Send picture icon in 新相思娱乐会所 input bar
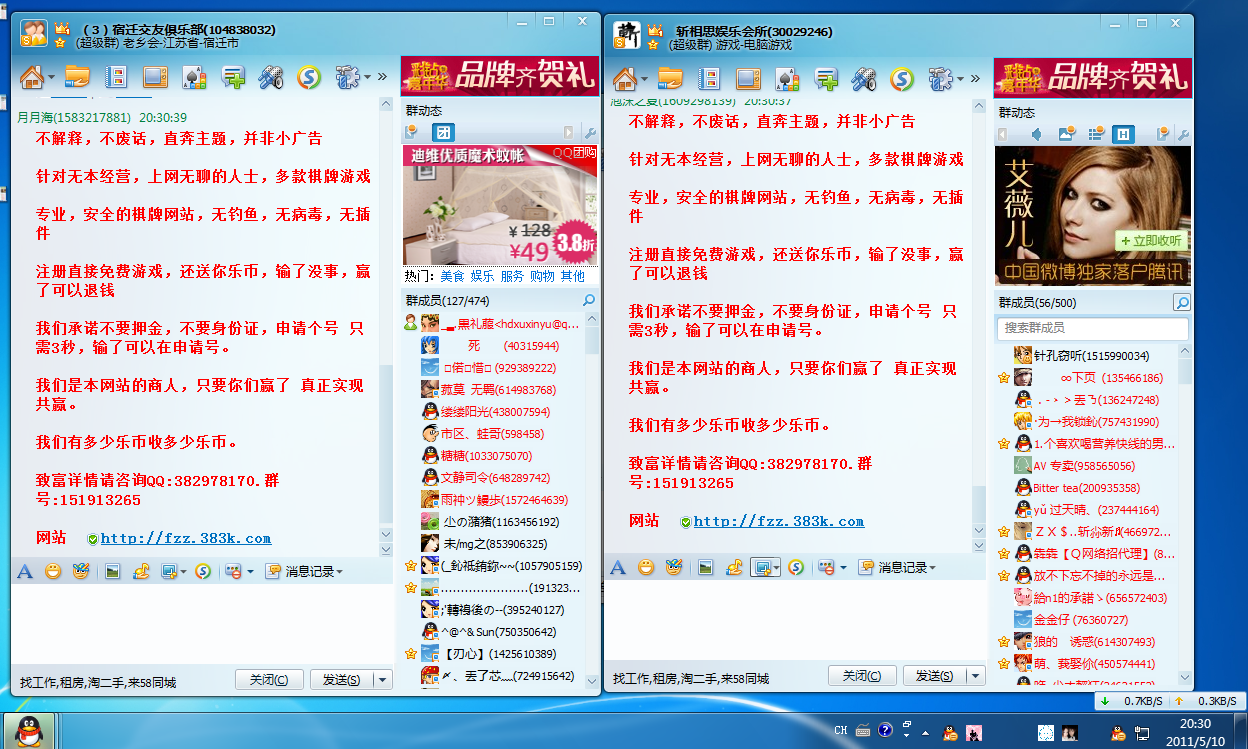Viewport: 1248px width, 749px height. coord(706,567)
